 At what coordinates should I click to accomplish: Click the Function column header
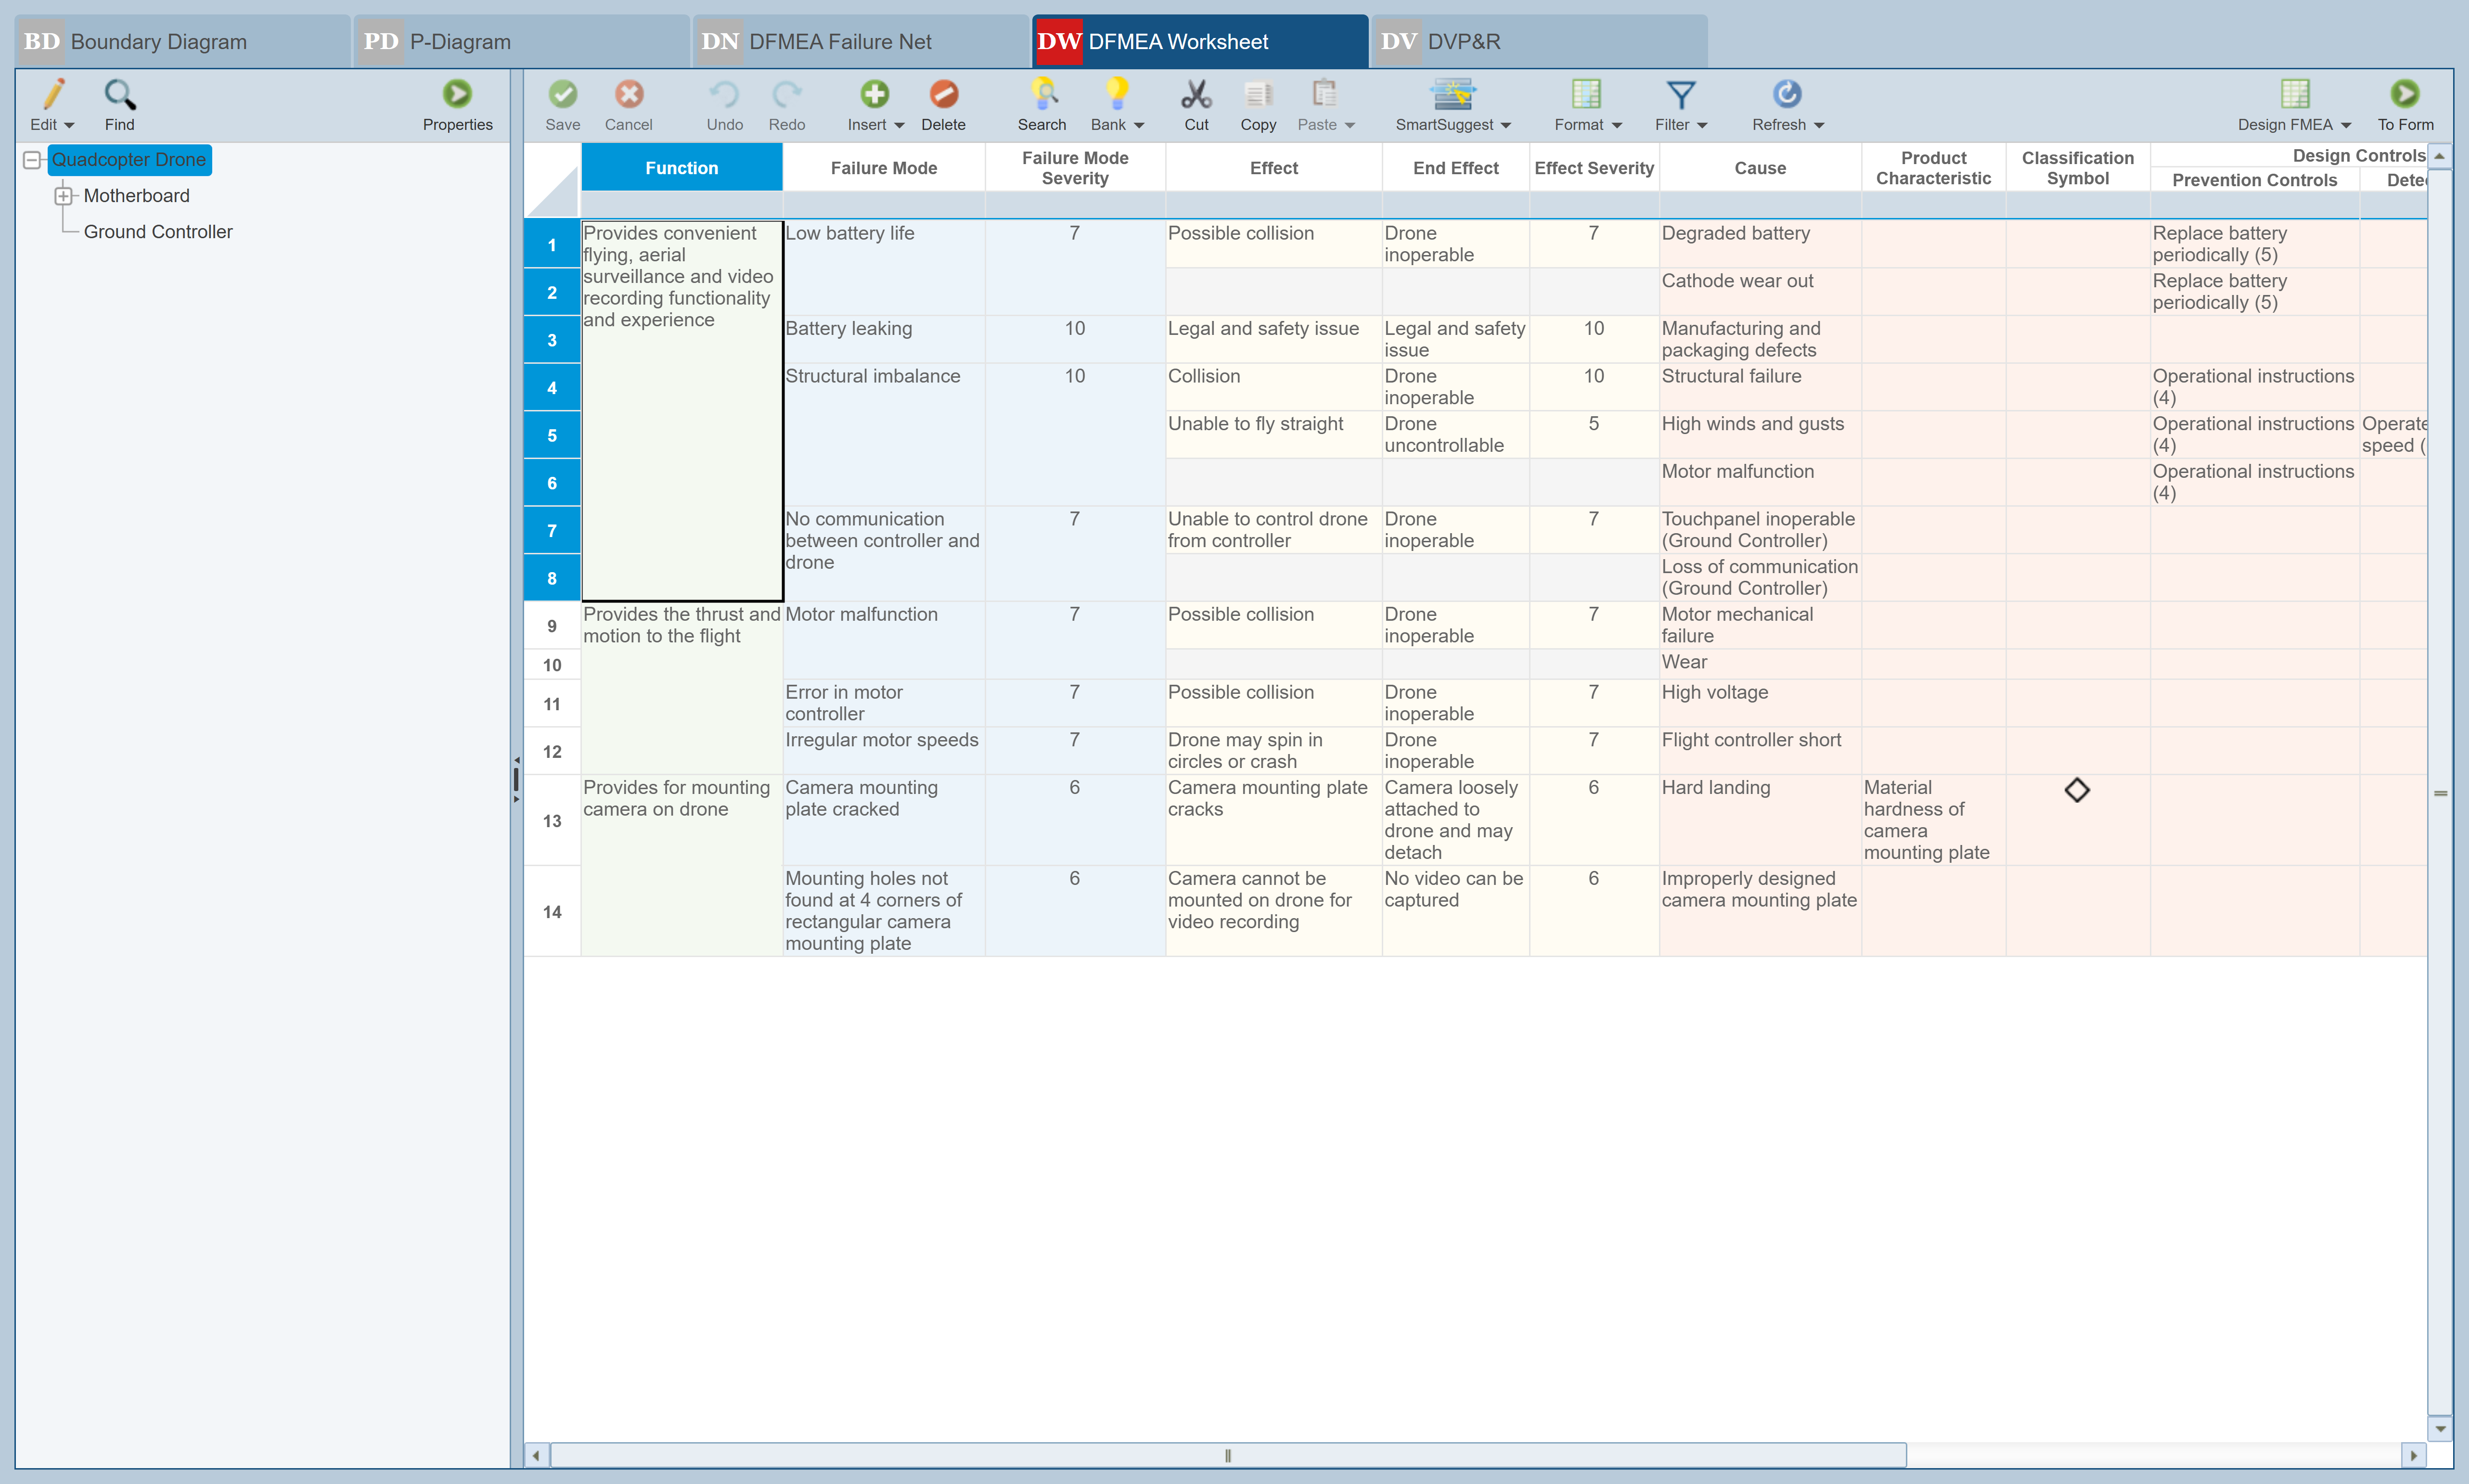point(681,168)
